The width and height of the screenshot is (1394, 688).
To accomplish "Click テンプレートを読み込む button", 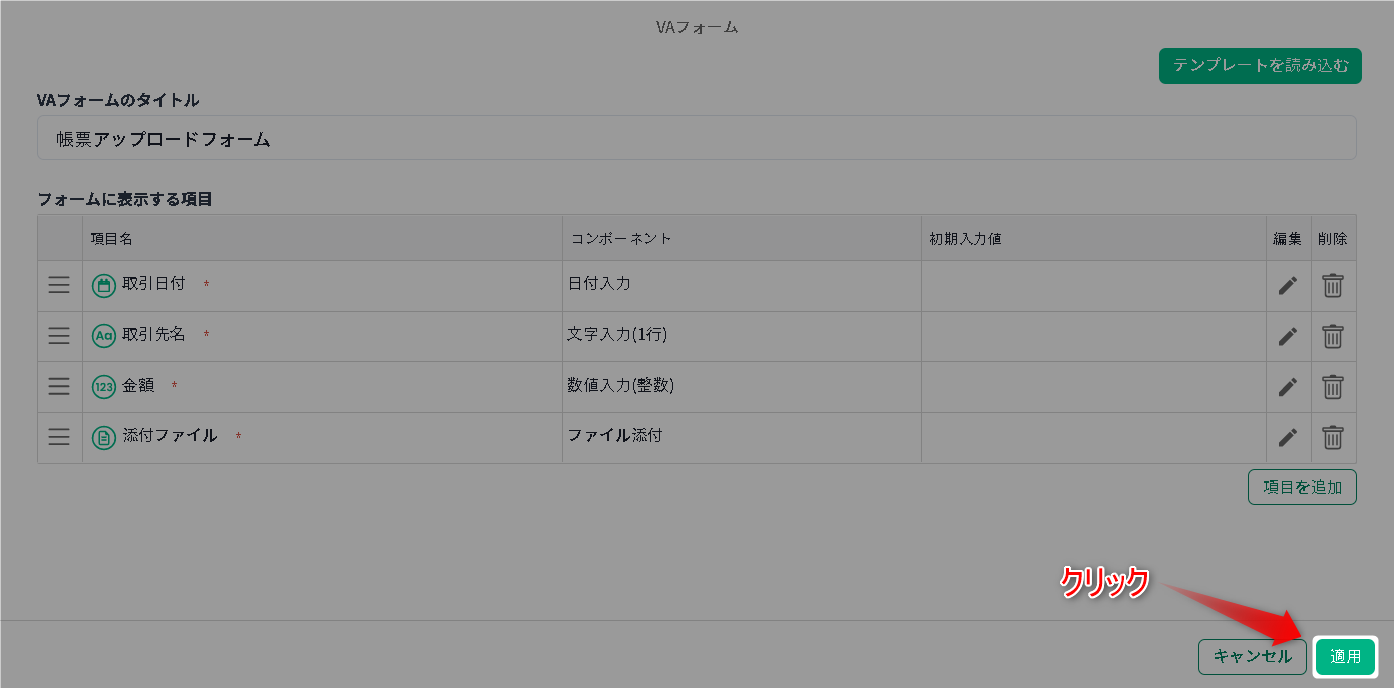I will (x=1260, y=65).
